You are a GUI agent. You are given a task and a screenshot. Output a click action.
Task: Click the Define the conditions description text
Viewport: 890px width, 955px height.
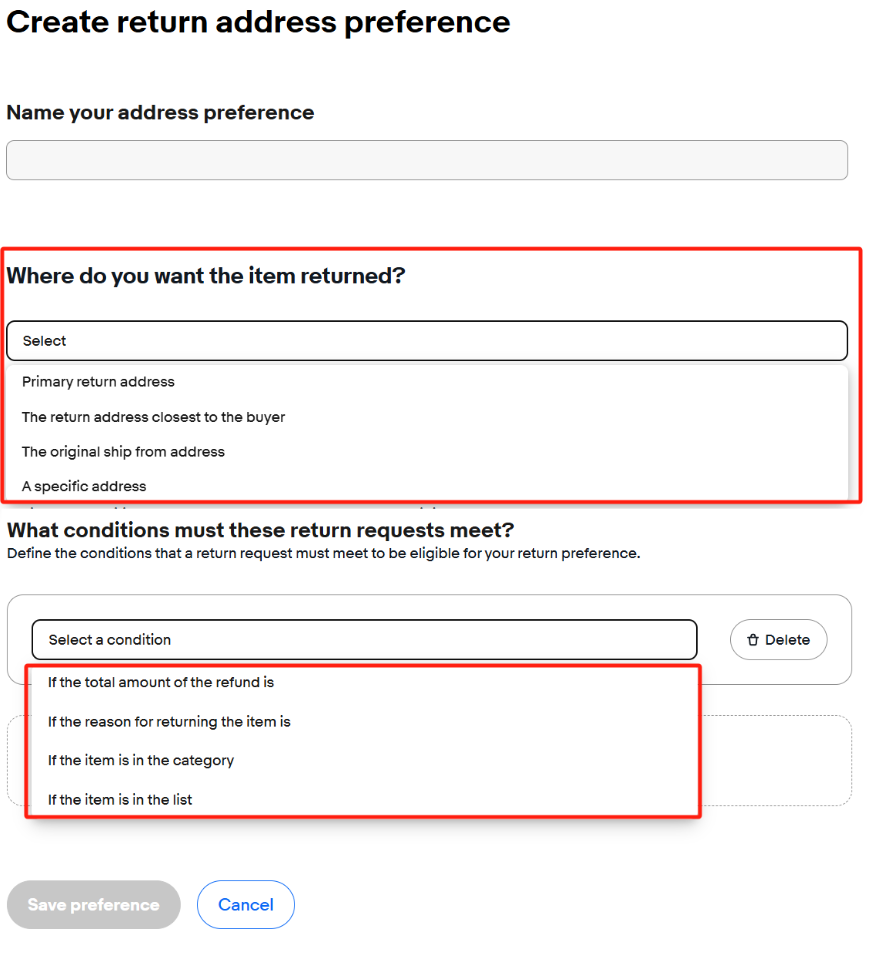[323, 553]
